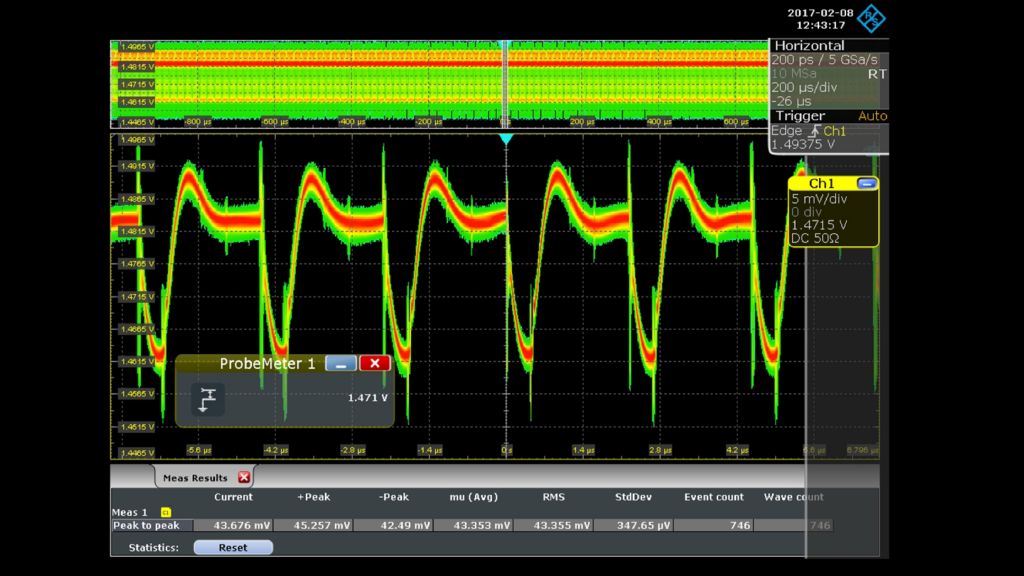Minimize the ProbeMeter 1 dialog

click(x=343, y=363)
